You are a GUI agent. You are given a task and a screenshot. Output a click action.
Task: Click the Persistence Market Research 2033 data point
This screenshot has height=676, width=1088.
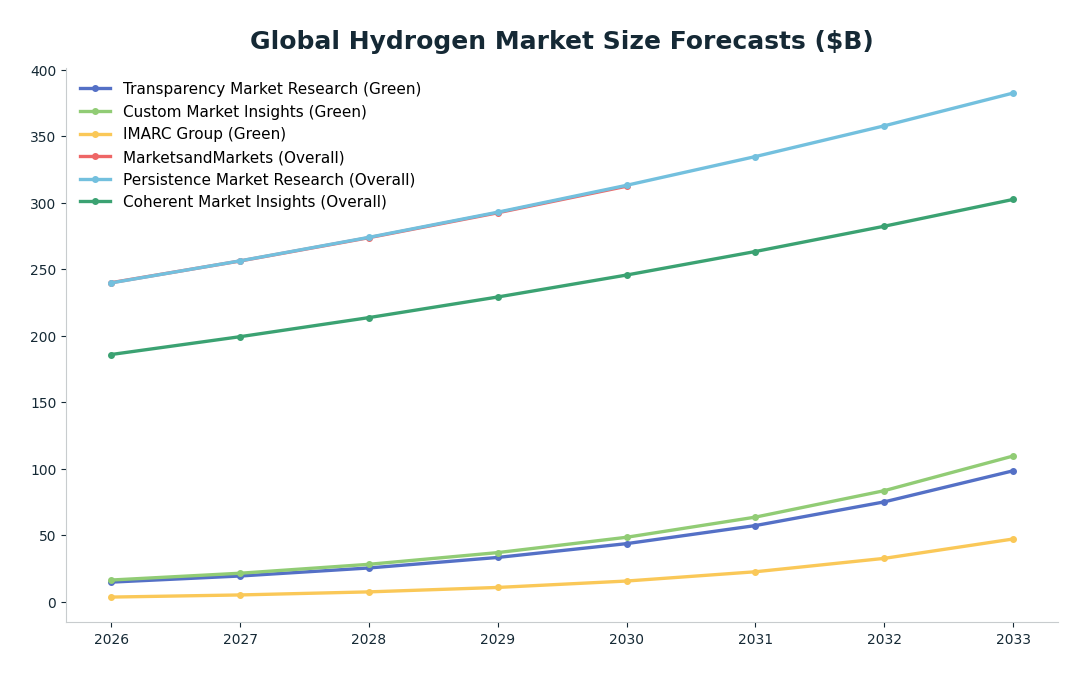pos(1013,94)
